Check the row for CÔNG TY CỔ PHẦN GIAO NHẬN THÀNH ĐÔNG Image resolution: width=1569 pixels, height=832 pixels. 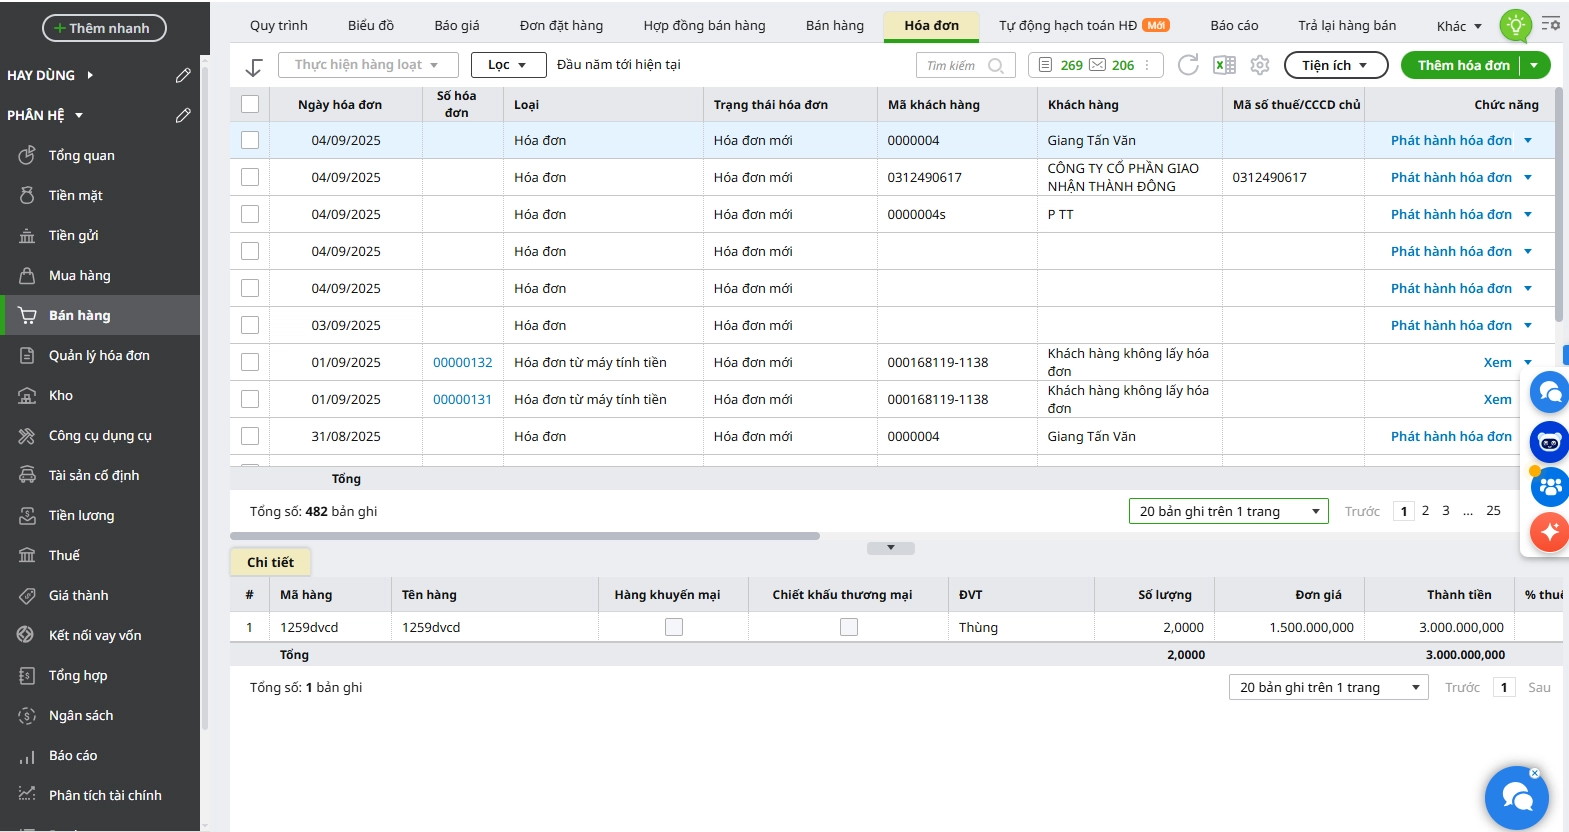pyautogui.click(x=250, y=177)
